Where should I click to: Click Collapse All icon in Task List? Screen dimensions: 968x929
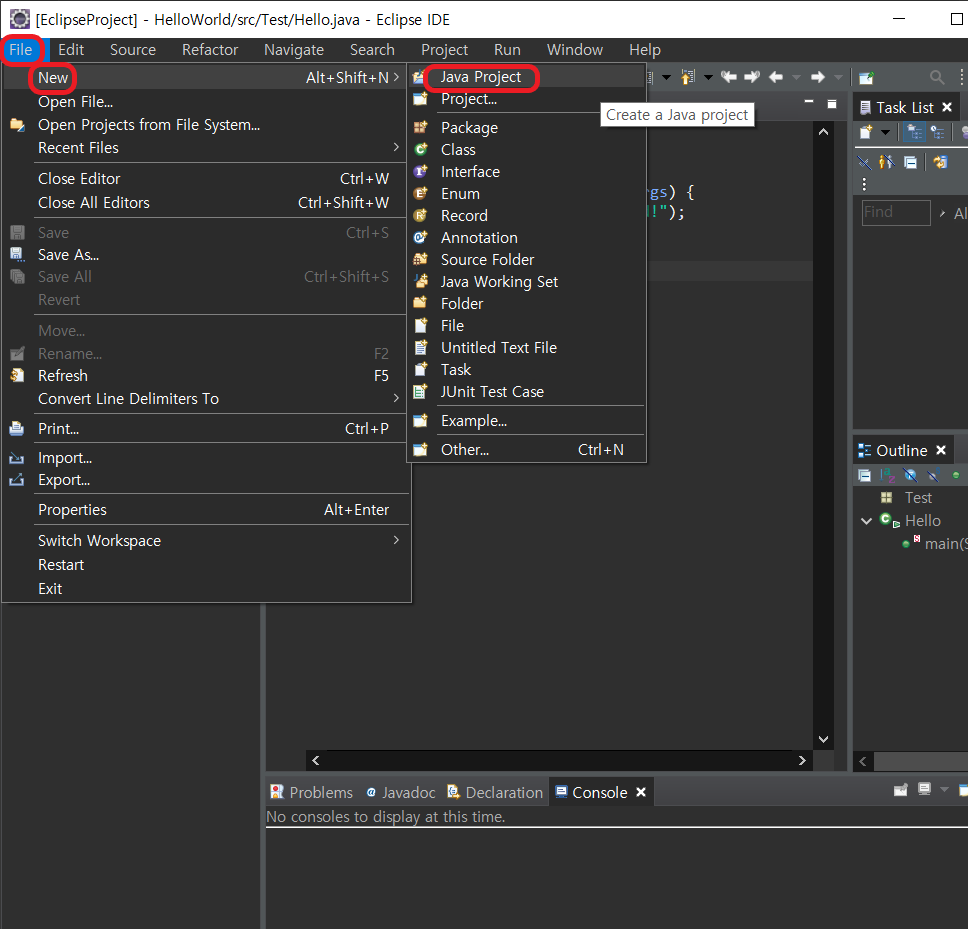click(910, 162)
